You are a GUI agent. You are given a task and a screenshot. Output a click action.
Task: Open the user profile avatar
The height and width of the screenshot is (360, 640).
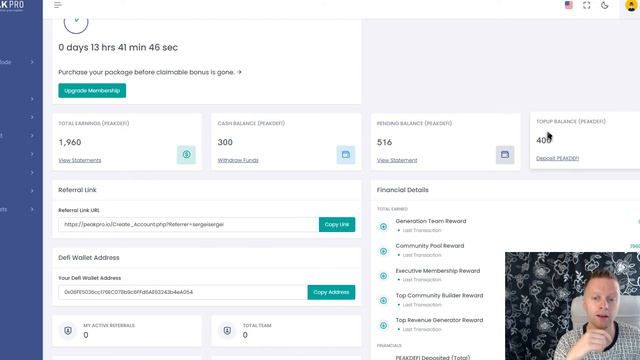[x=631, y=5]
